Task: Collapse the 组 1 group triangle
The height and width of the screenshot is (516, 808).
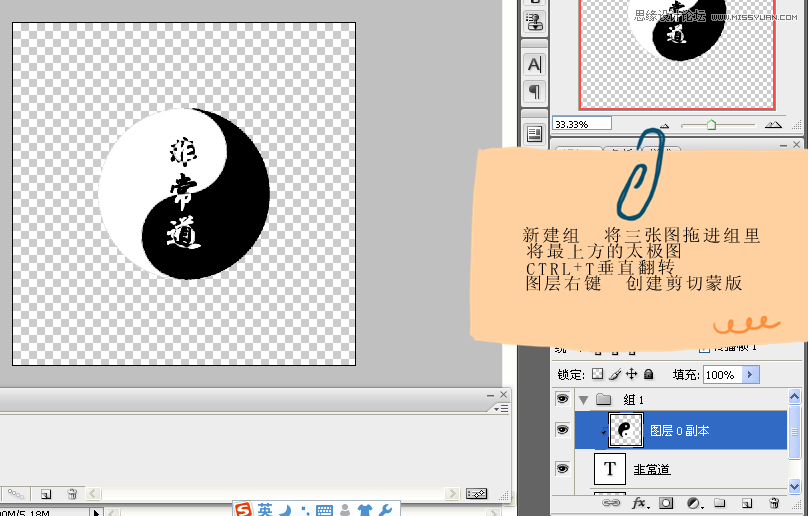Action: 583,399
